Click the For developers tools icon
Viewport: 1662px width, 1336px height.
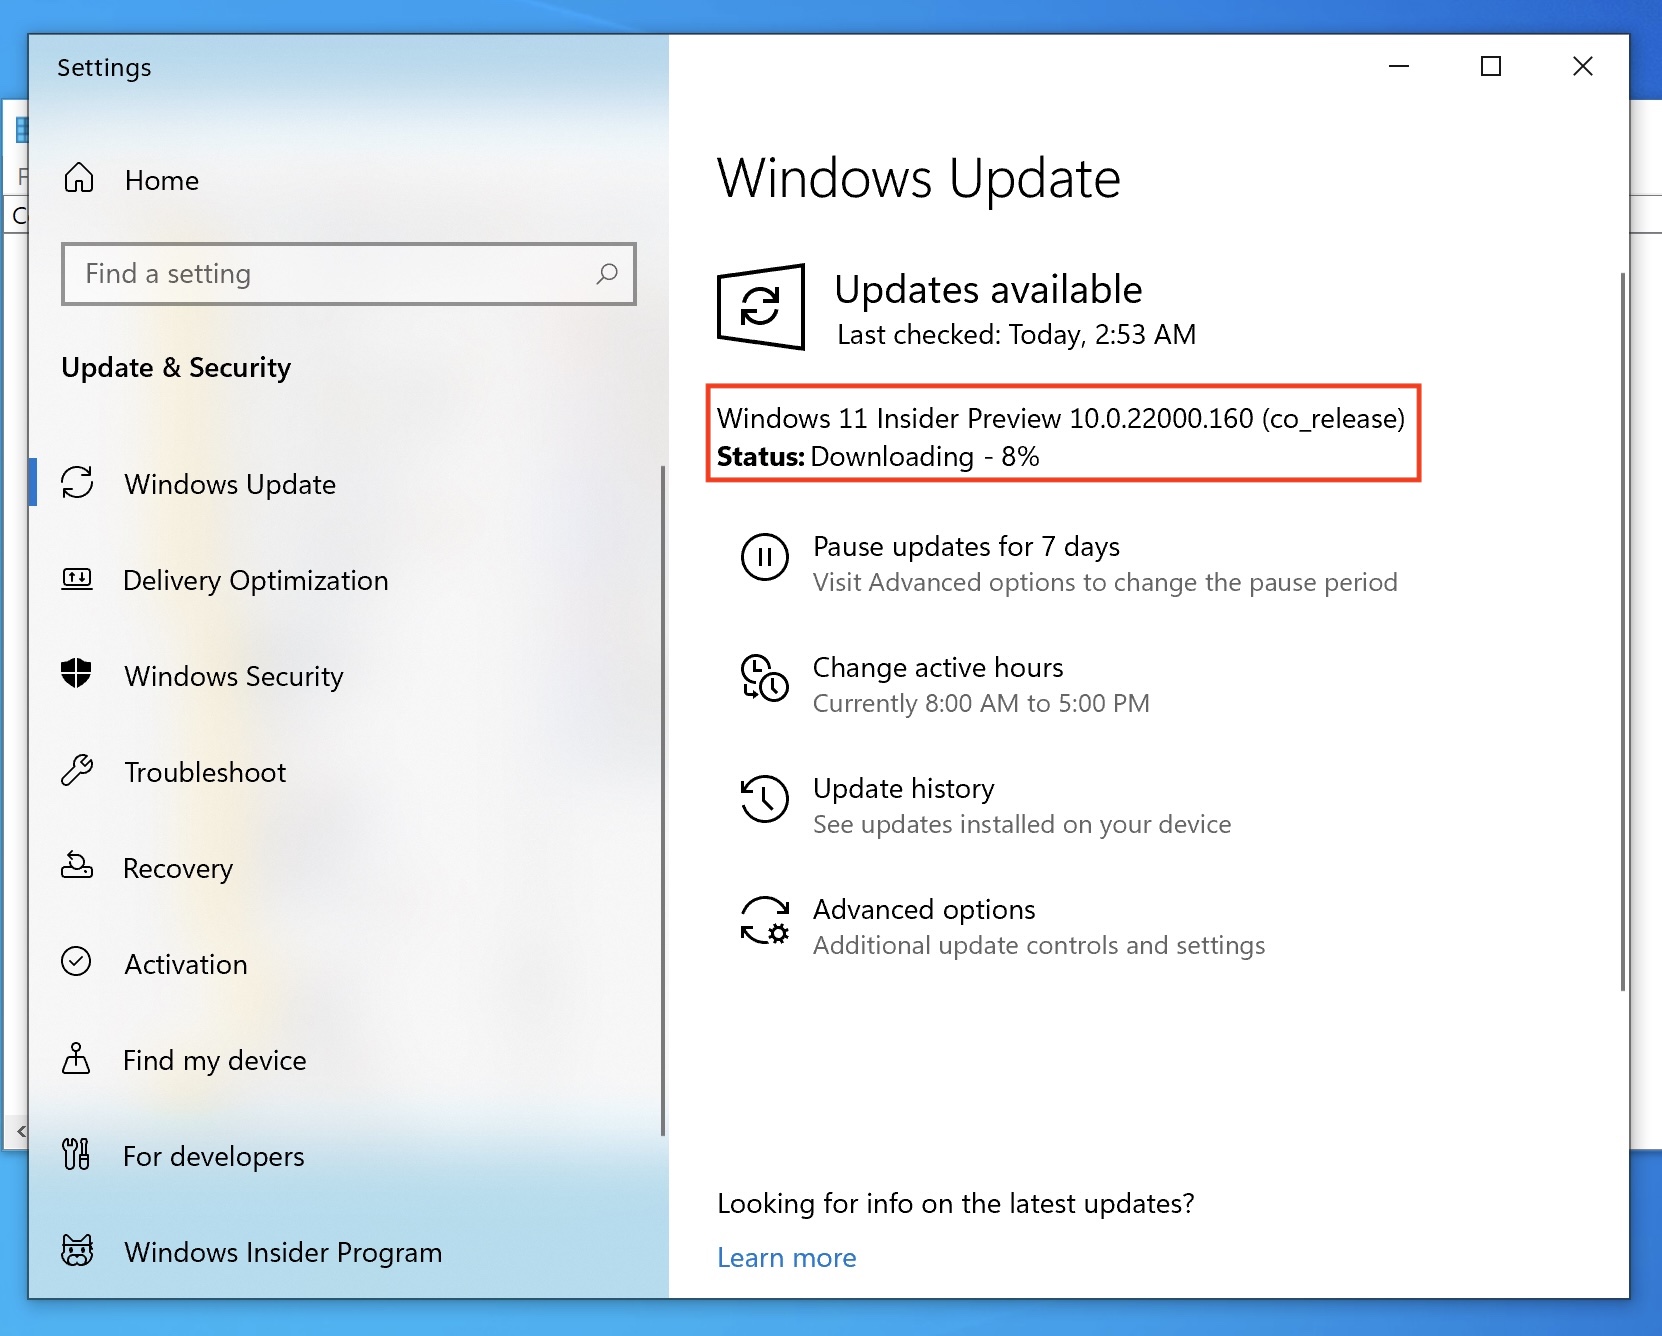coord(76,1154)
